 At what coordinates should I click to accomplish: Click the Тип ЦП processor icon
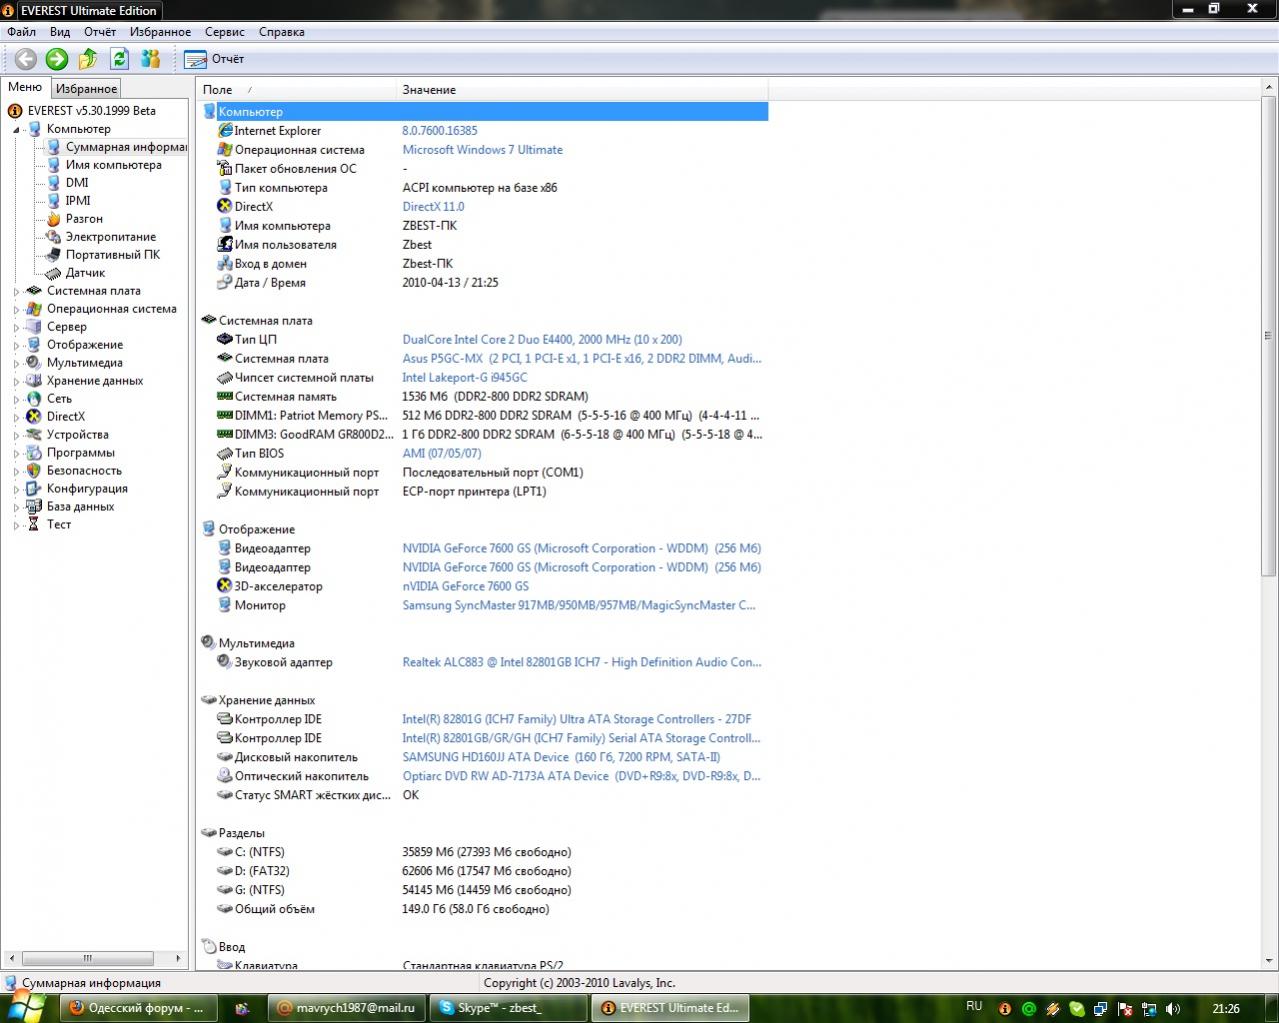click(225, 340)
